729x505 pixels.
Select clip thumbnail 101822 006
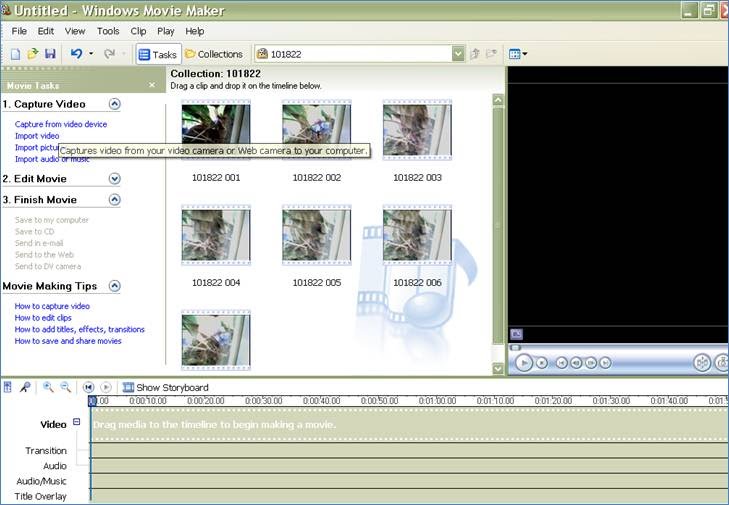[x=417, y=235]
